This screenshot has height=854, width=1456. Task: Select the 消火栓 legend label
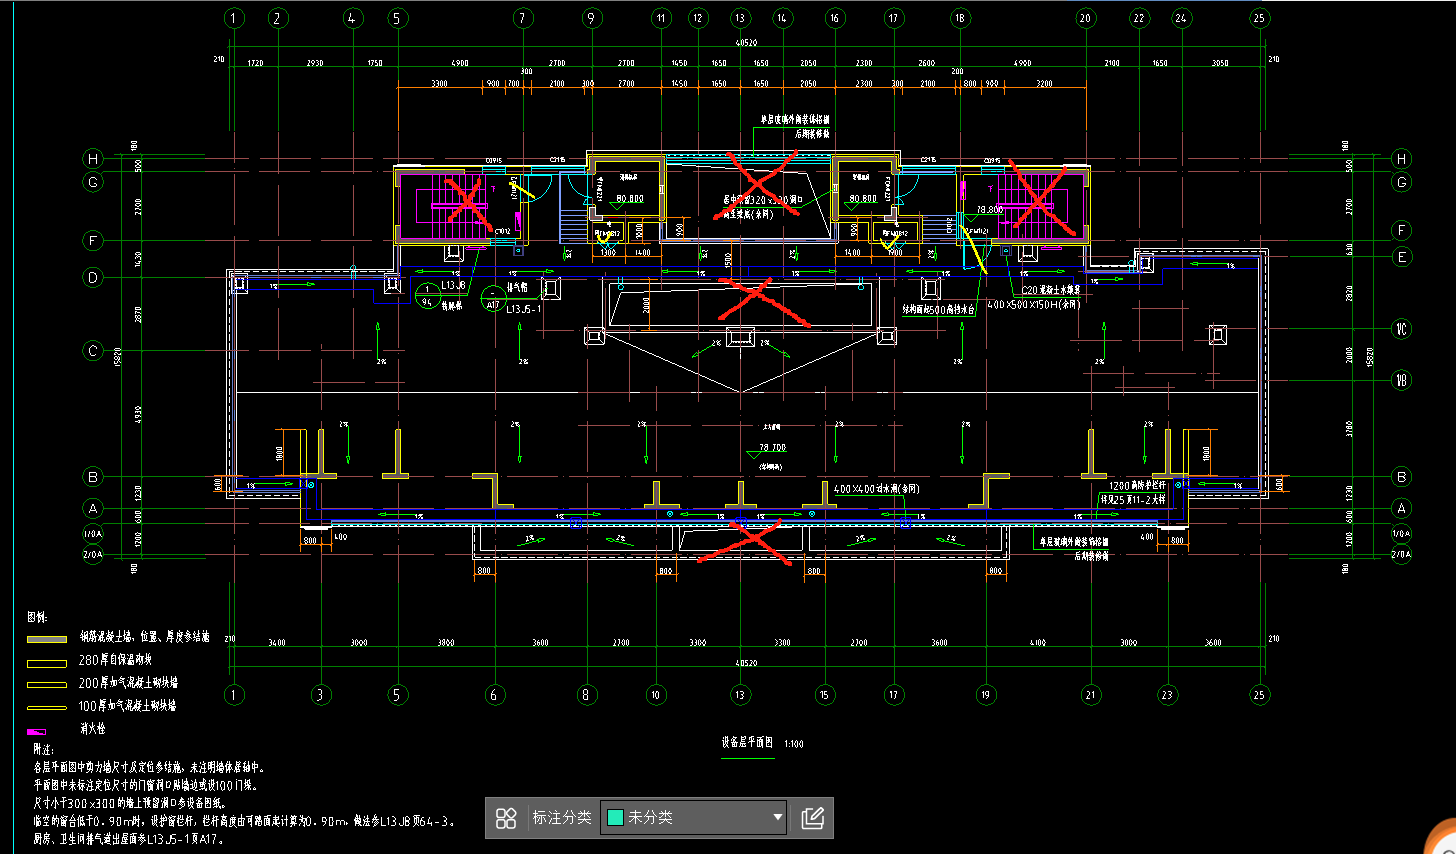coord(92,729)
